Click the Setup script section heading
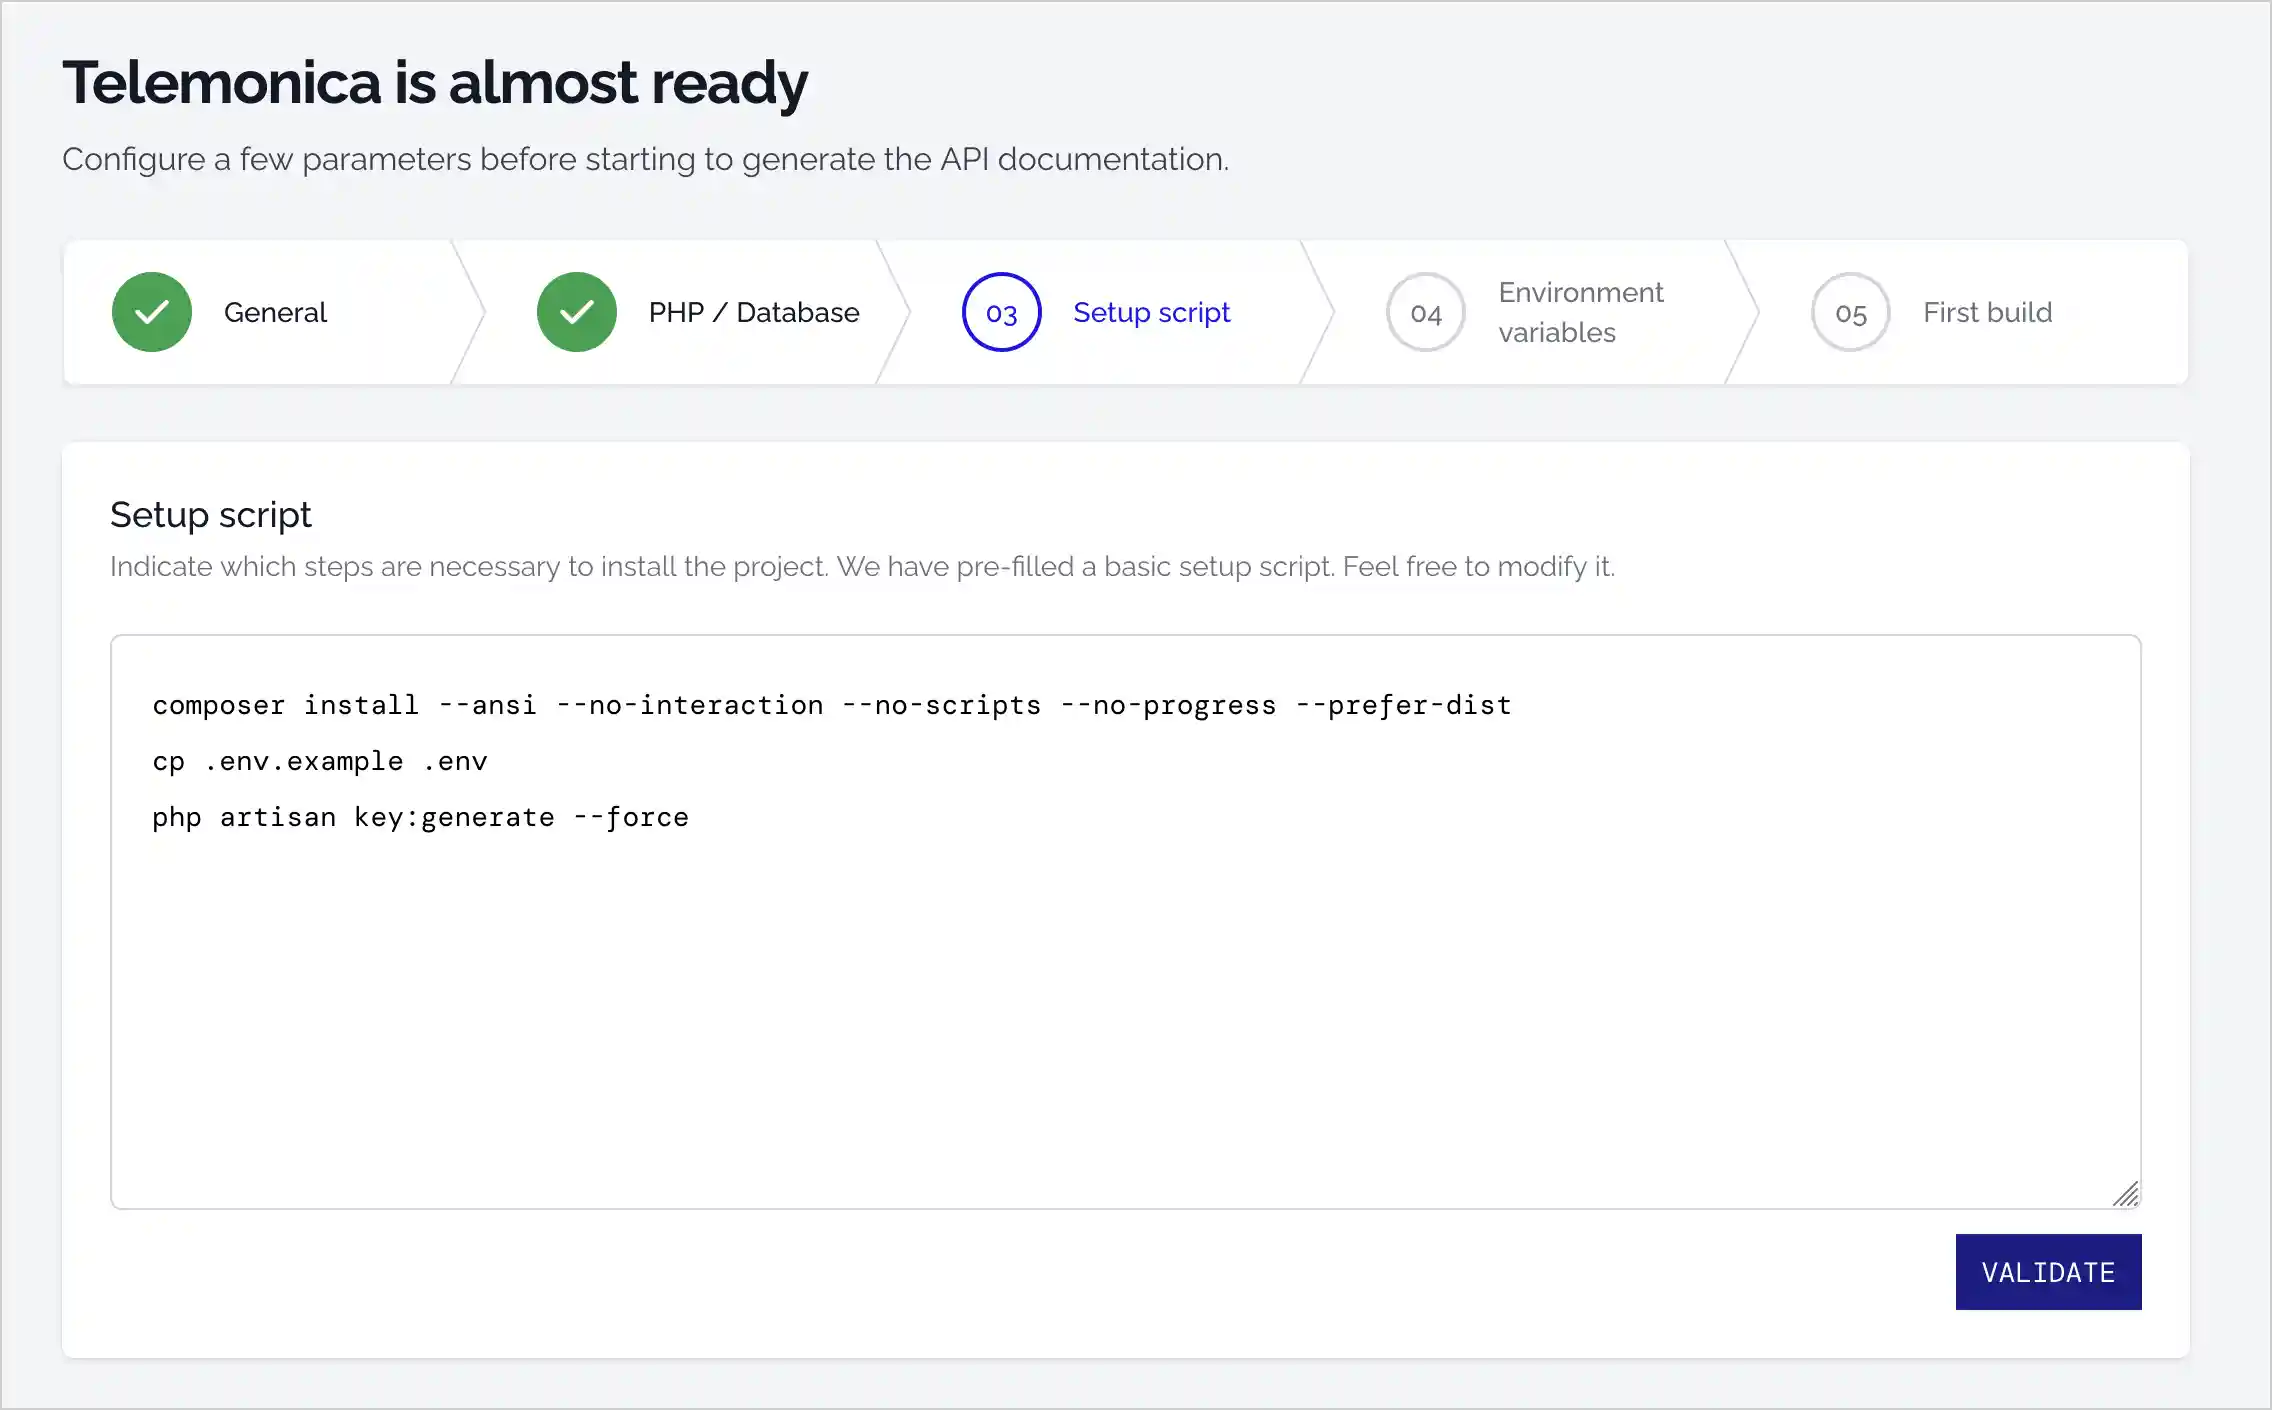 point(210,514)
